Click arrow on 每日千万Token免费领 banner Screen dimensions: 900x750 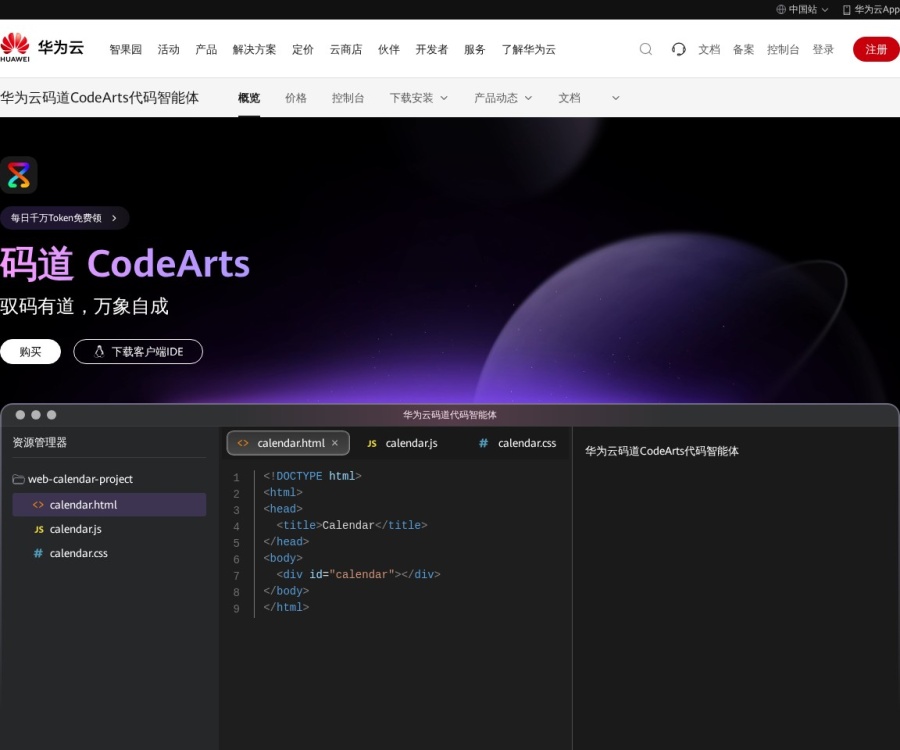click(114, 218)
